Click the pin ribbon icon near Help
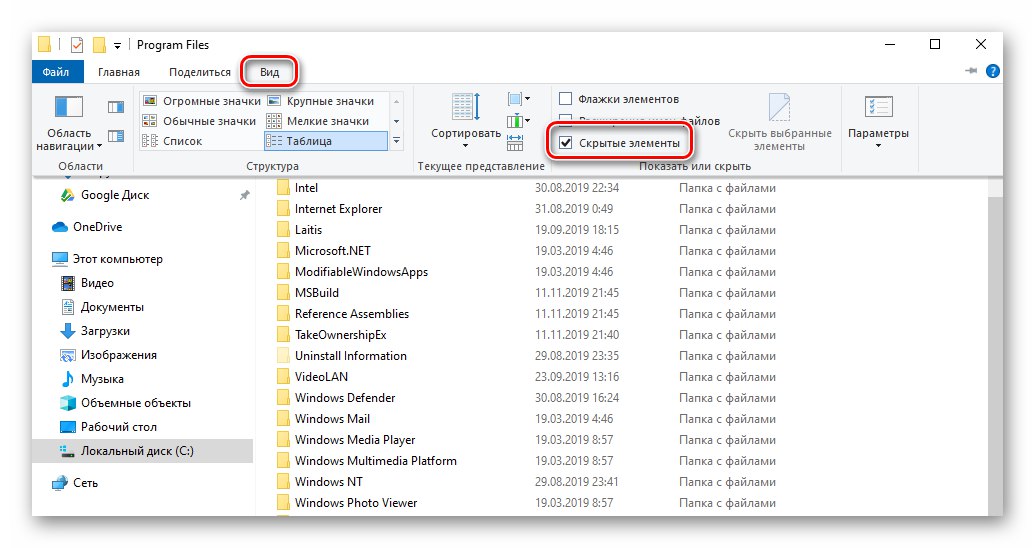 971,71
